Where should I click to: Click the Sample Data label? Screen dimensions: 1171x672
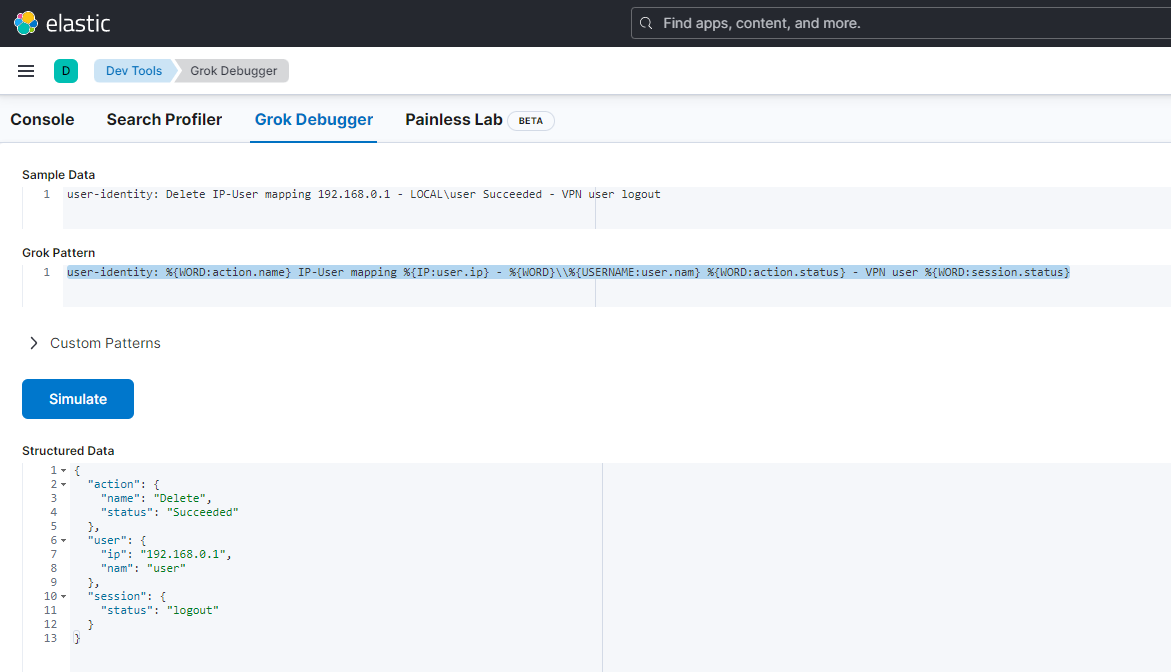coord(58,175)
